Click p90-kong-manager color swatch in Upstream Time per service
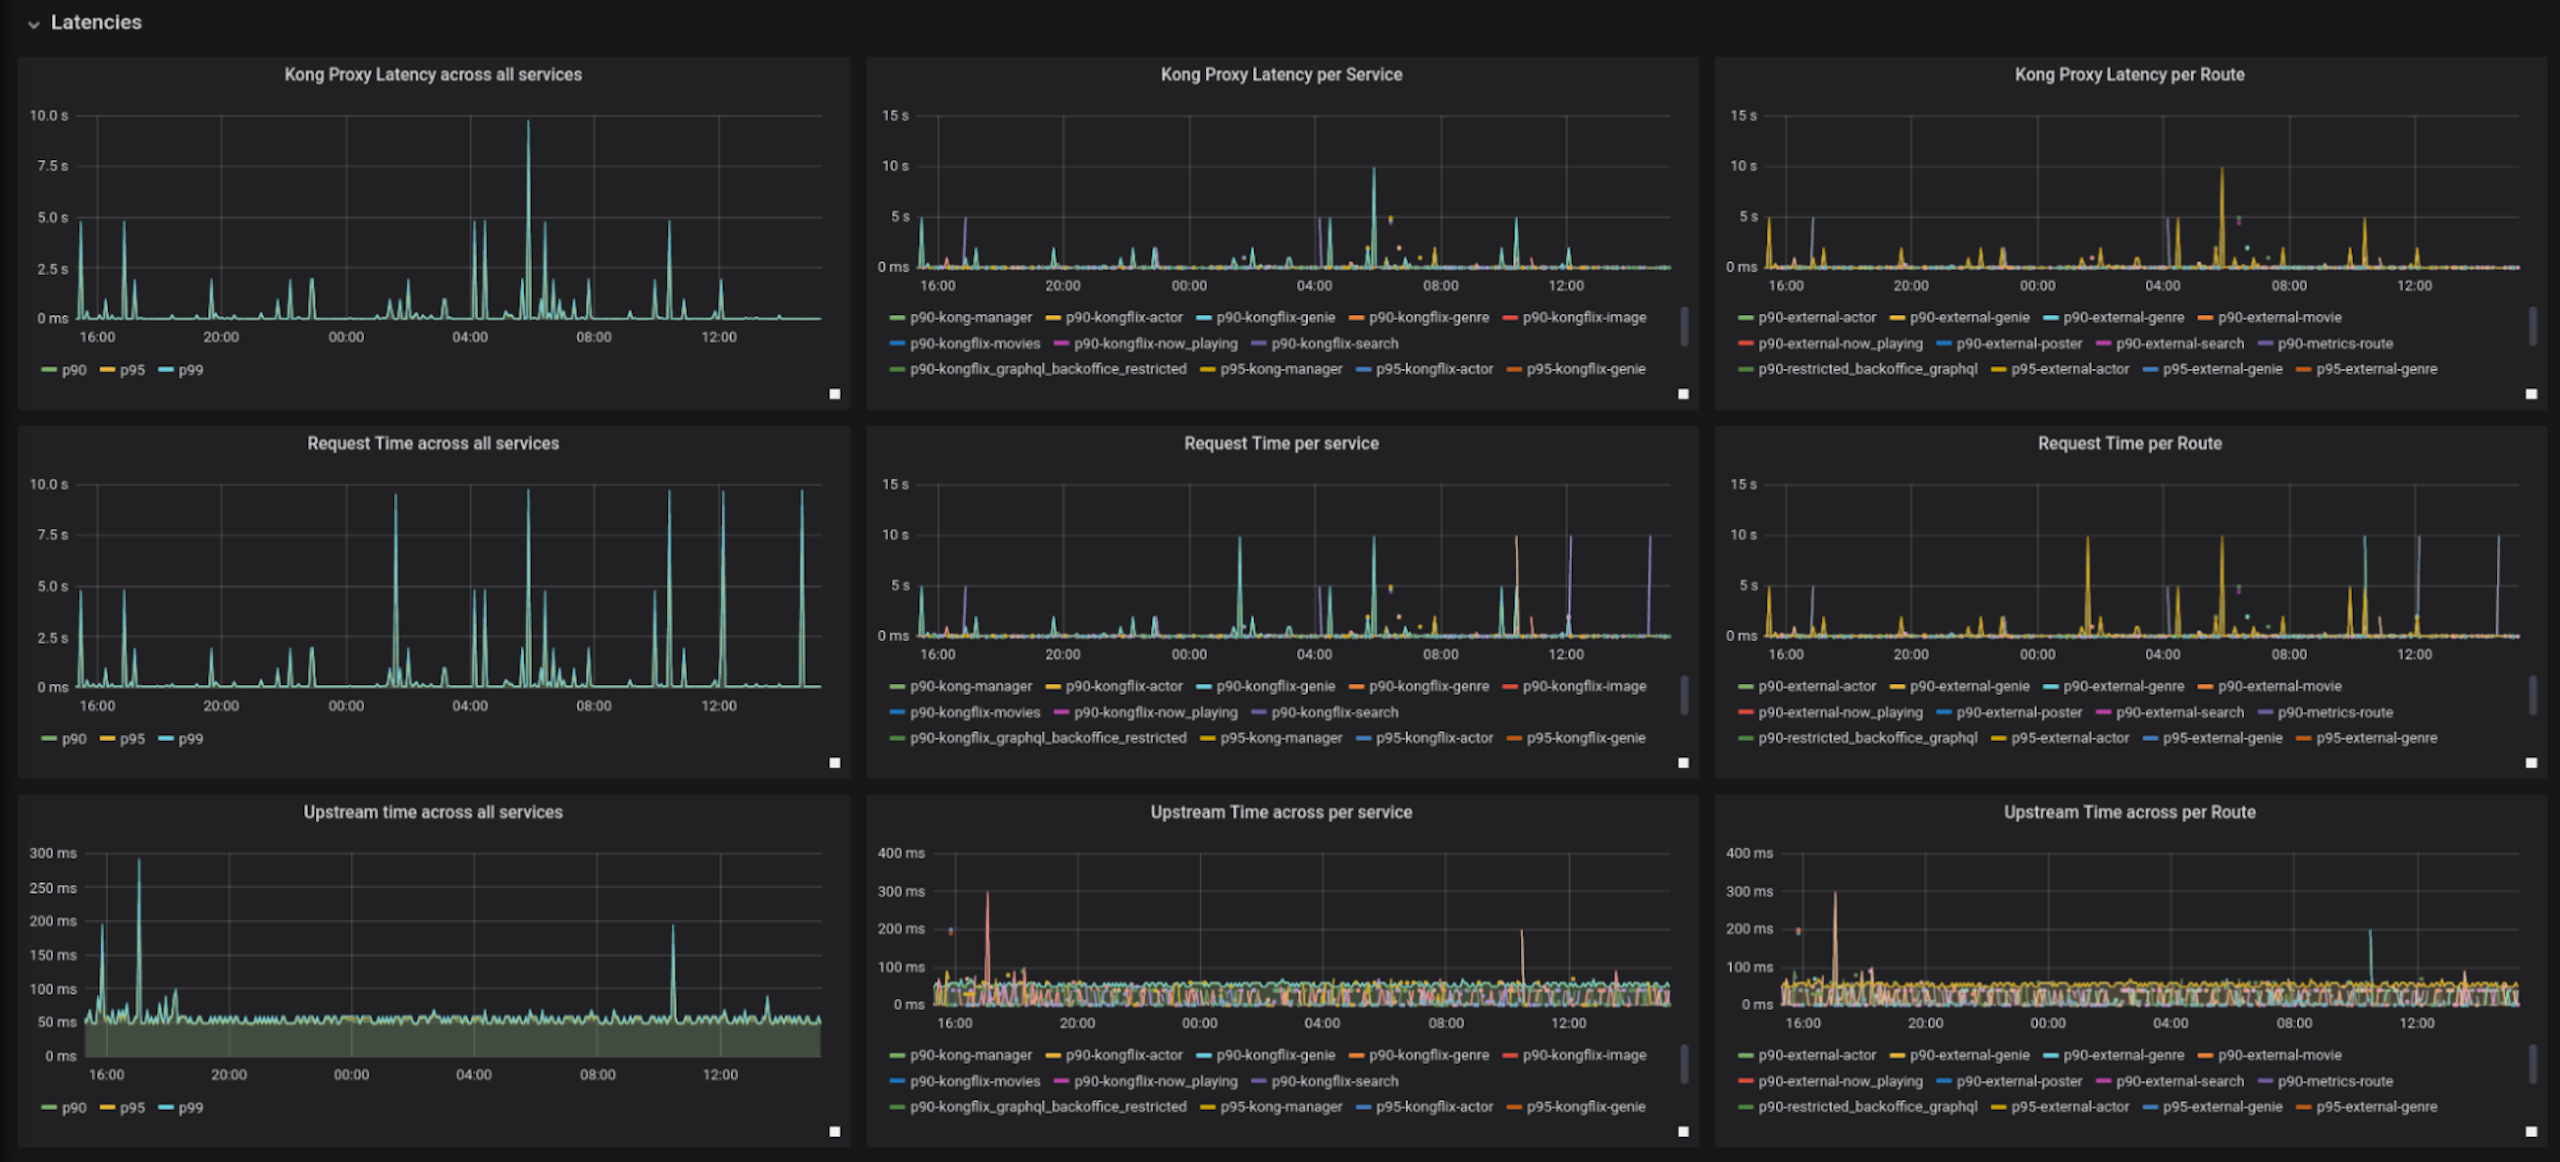The image size is (2560, 1162). [897, 1056]
